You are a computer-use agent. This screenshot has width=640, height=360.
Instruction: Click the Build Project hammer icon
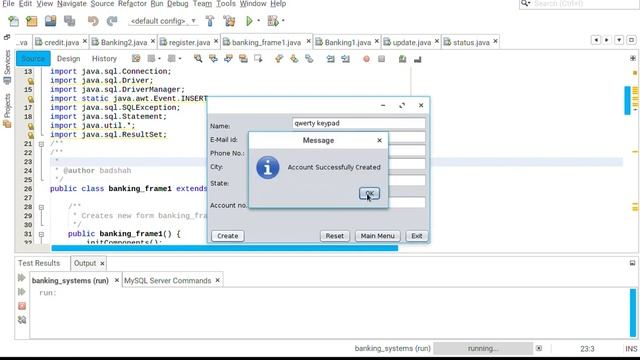click(x=210, y=21)
